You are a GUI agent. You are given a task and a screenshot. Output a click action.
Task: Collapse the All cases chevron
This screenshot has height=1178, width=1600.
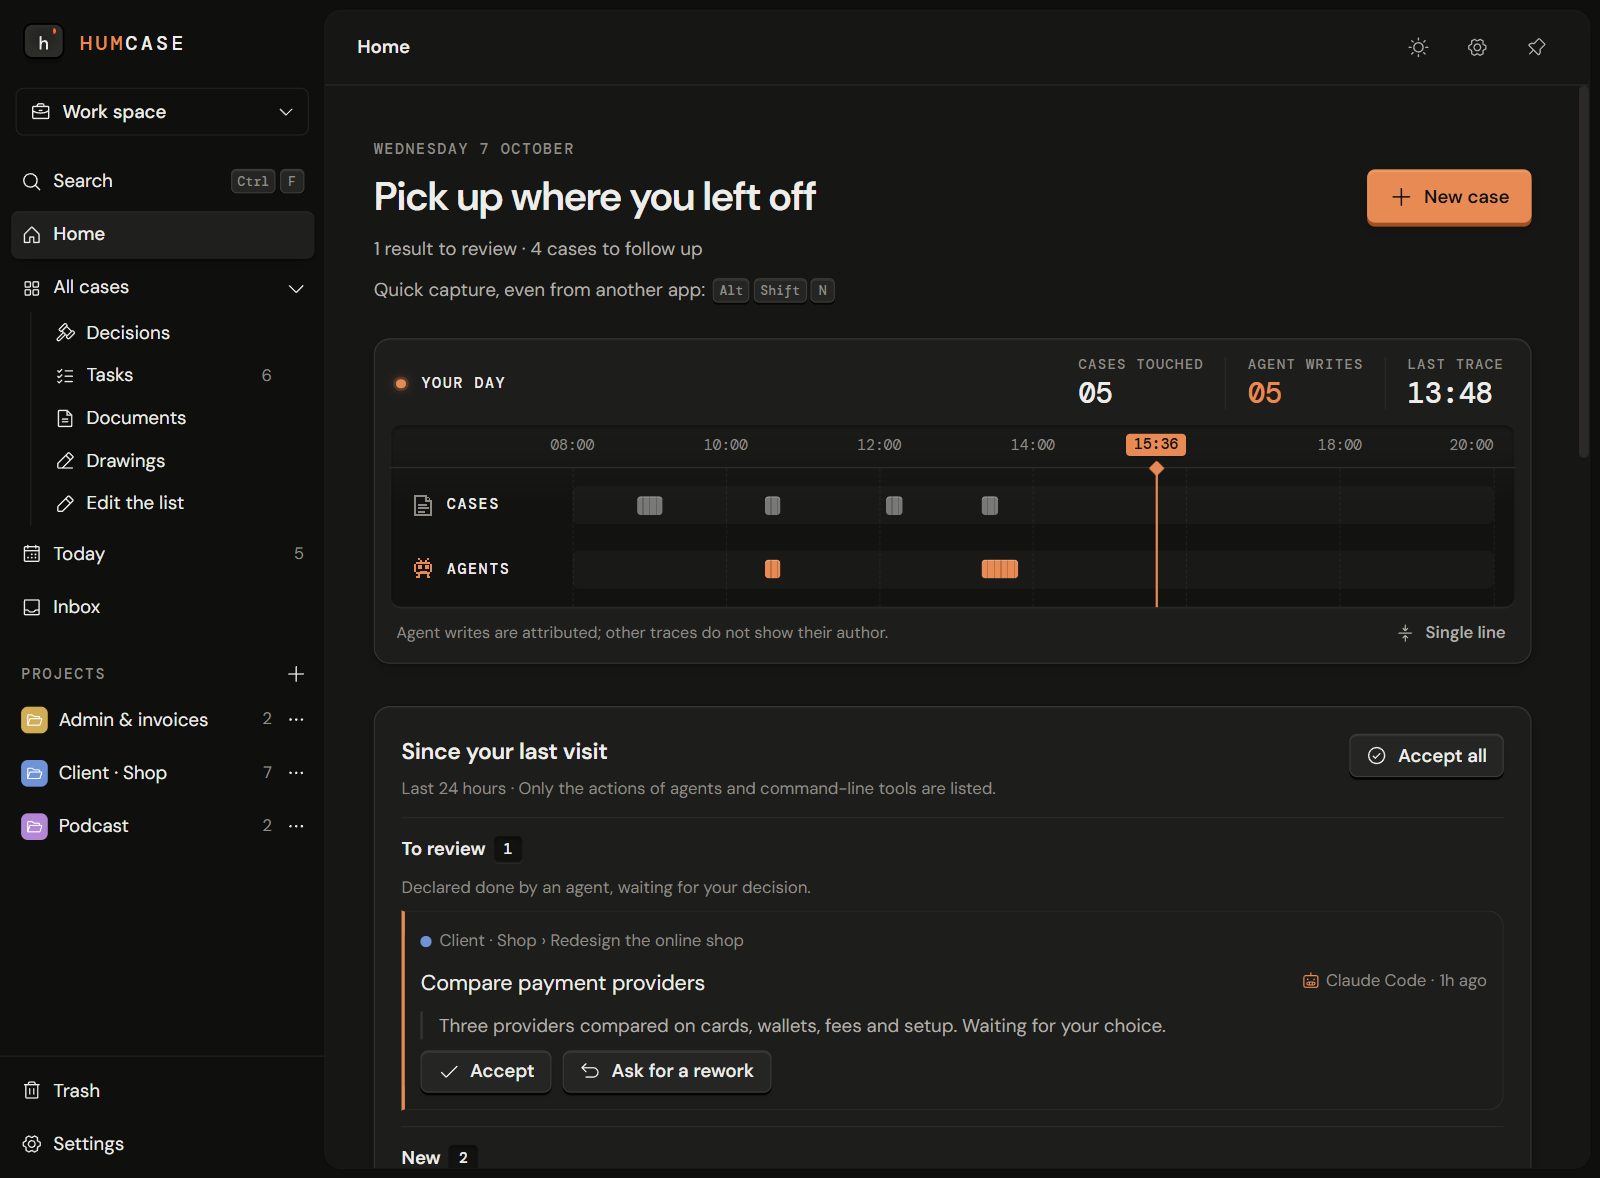pos(296,288)
